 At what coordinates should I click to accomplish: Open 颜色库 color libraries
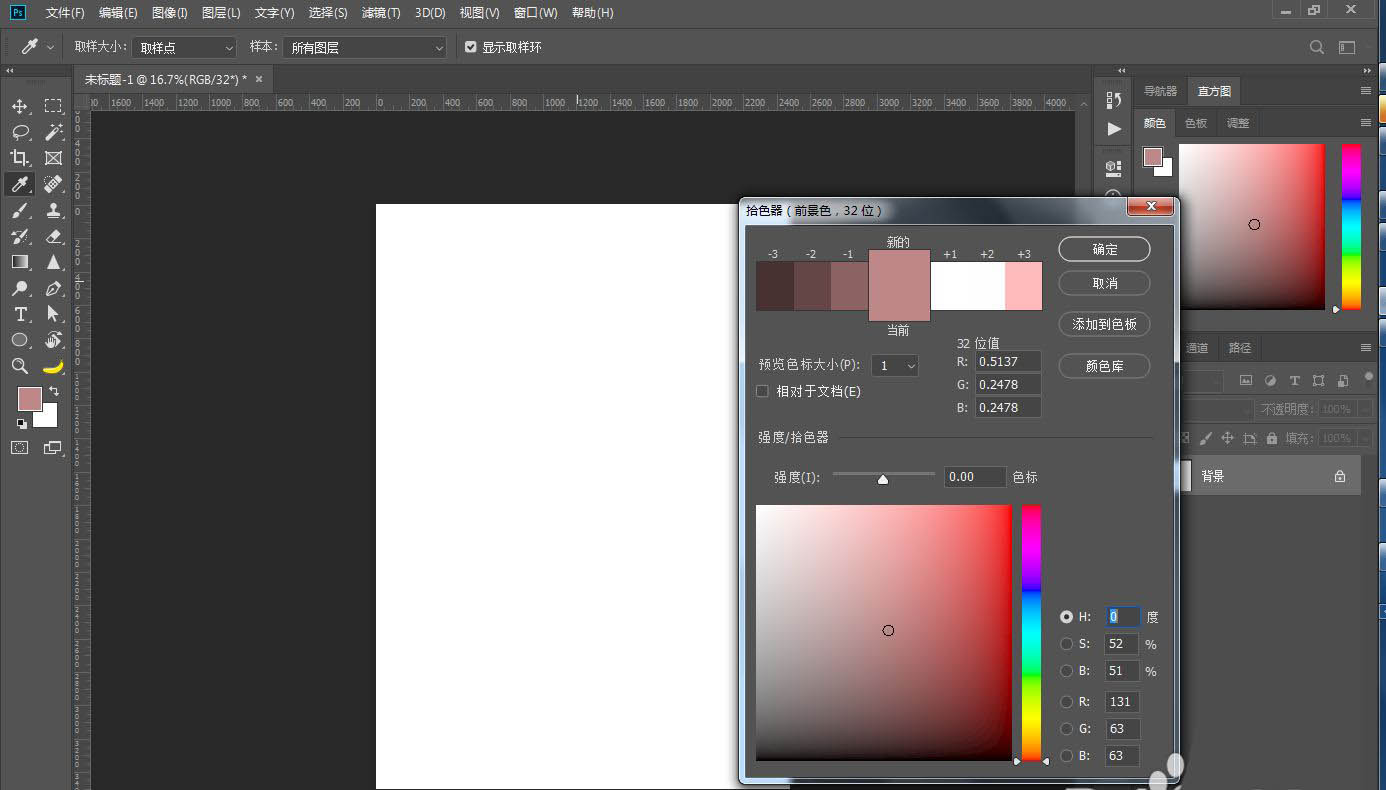(x=1105, y=366)
